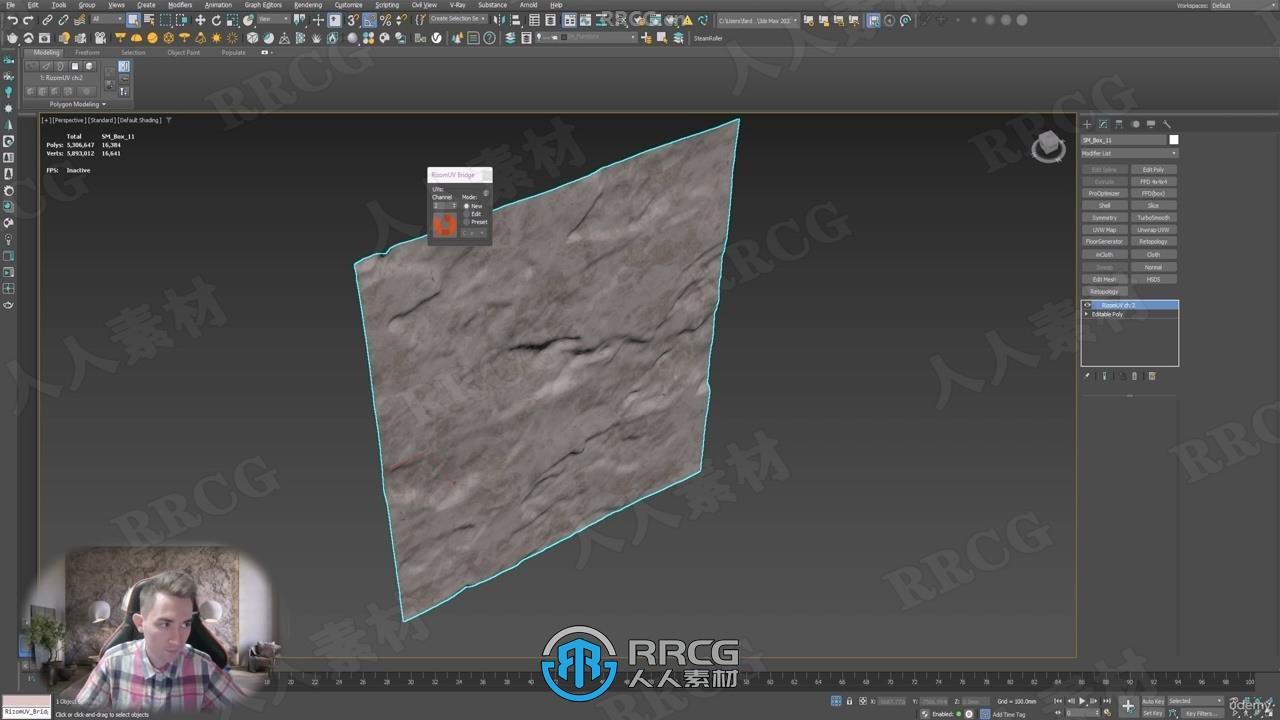Toggle the Percent Snap icon

pyautogui.click(x=385, y=20)
